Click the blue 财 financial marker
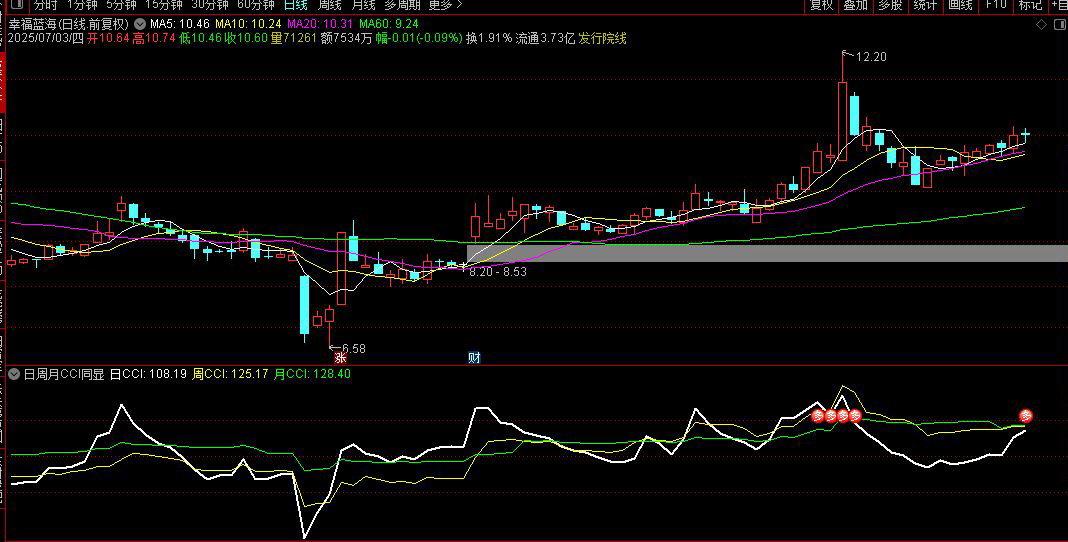The width and height of the screenshot is (1068, 542). tap(474, 357)
